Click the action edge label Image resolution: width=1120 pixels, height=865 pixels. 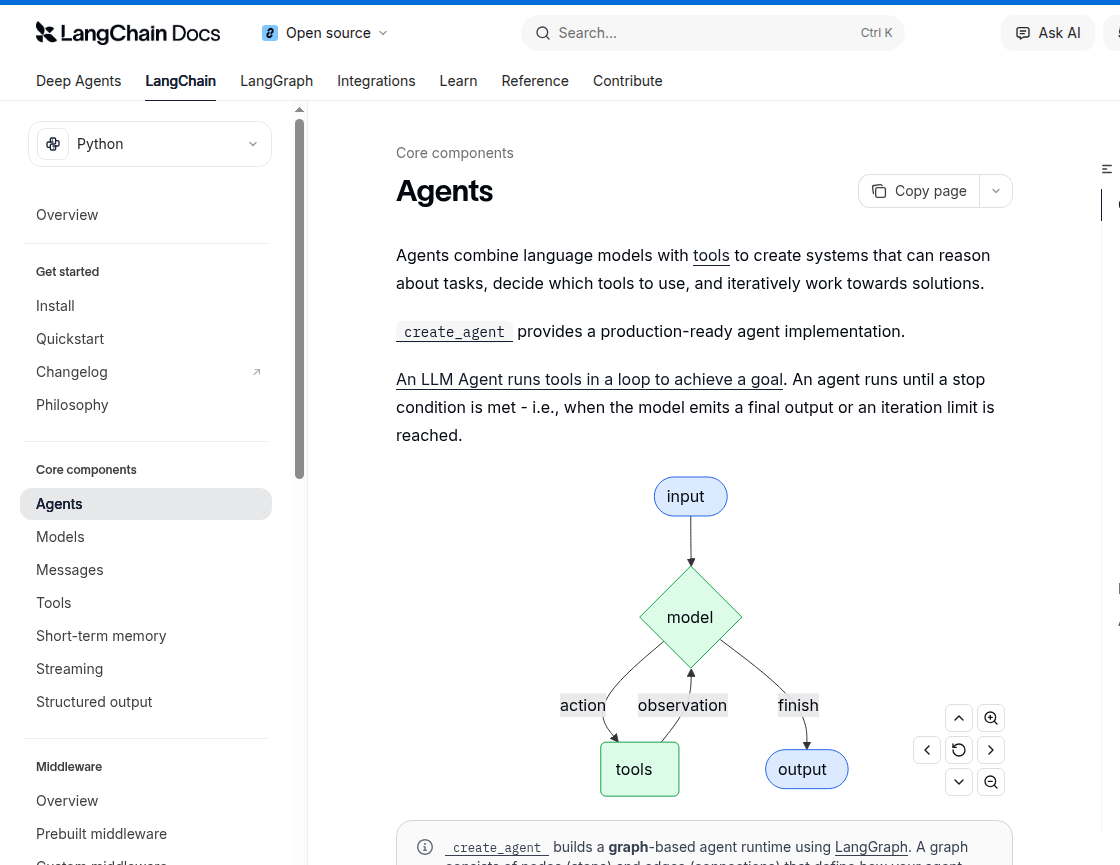coord(583,705)
